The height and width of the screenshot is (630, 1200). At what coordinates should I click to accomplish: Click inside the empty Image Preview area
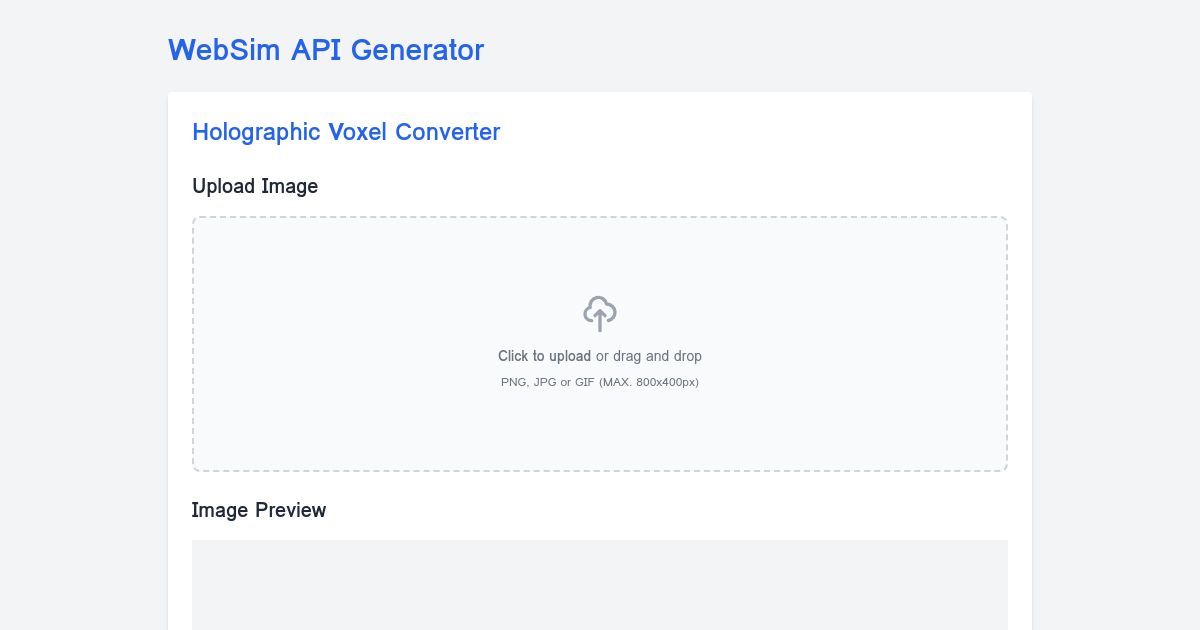pos(600,585)
